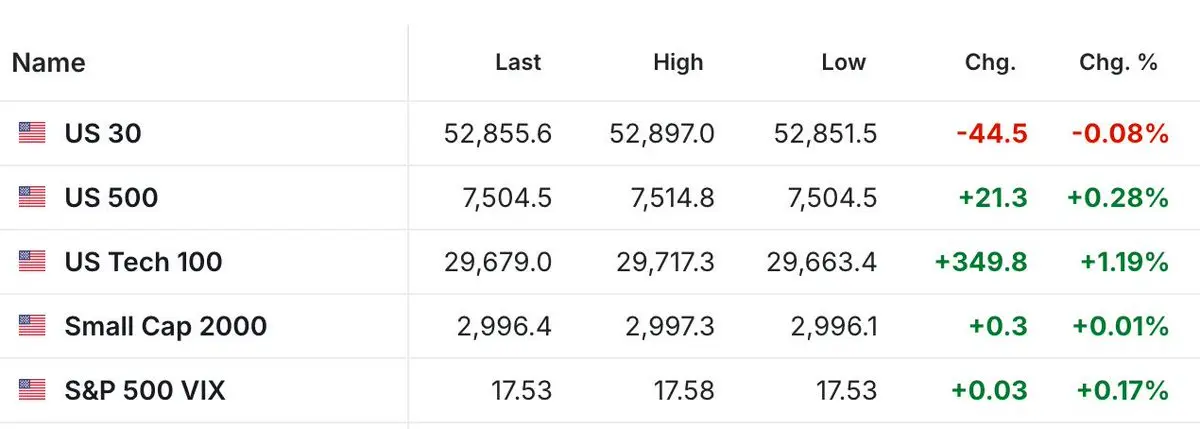1200x429 pixels.
Task: Sort by the Chg. column header
Action: click(x=991, y=62)
